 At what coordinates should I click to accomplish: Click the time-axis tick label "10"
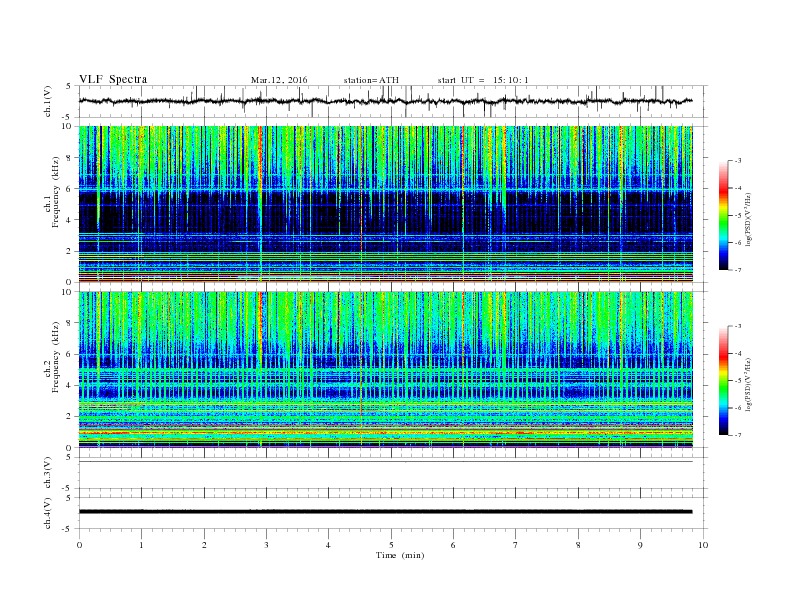[703, 545]
